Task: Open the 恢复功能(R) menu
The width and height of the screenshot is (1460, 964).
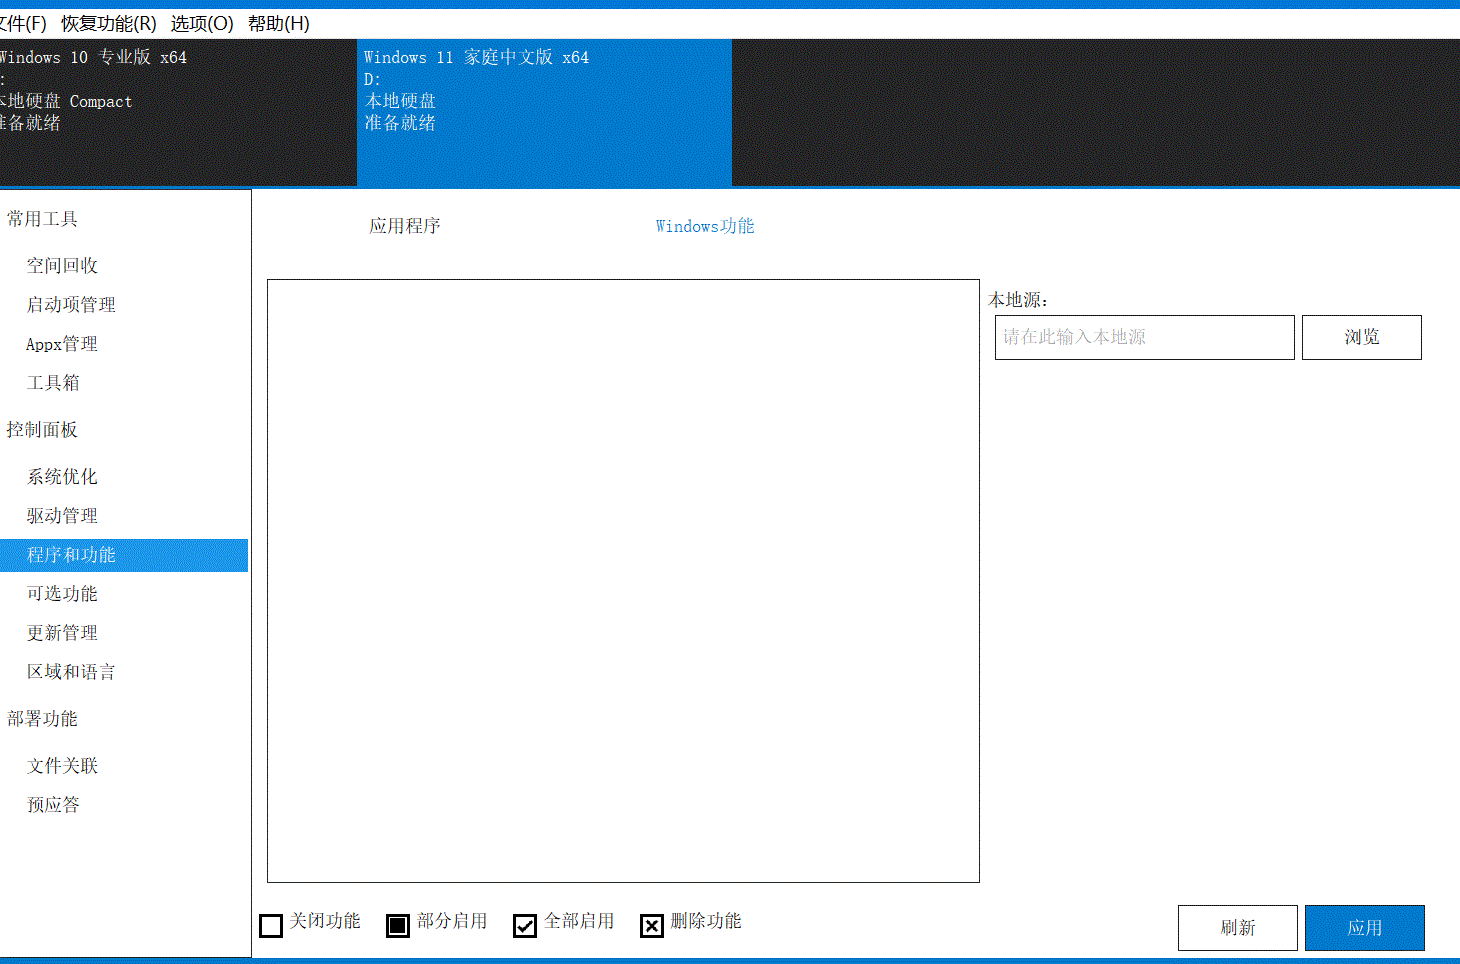Action: [x=108, y=22]
